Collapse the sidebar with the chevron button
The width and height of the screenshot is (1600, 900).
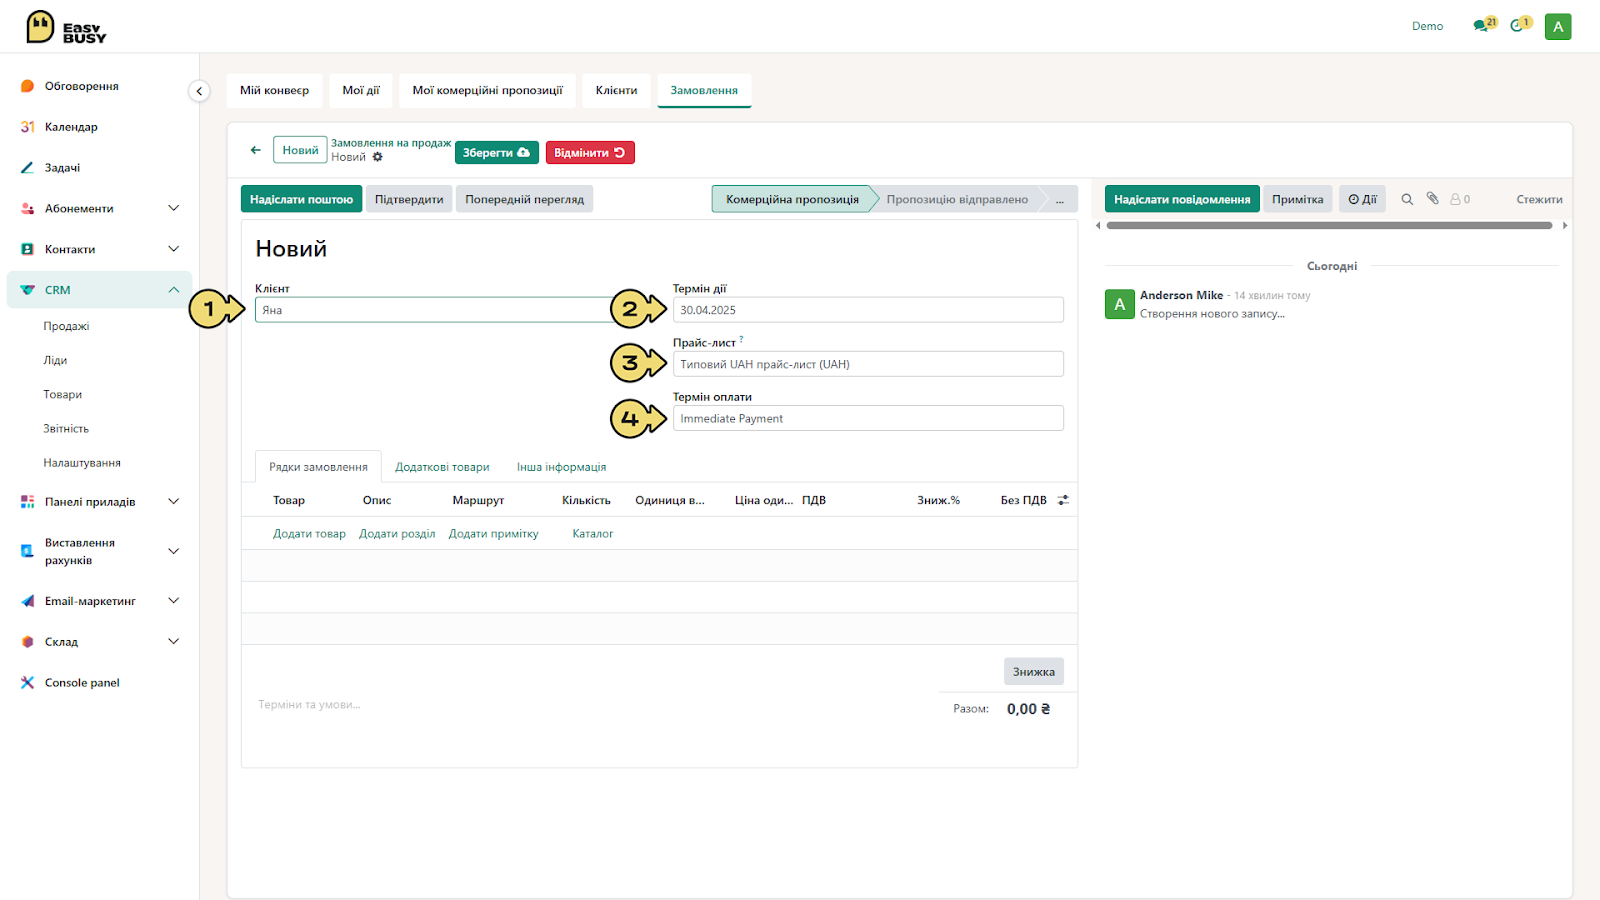pyautogui.click(x=199, y=91)
